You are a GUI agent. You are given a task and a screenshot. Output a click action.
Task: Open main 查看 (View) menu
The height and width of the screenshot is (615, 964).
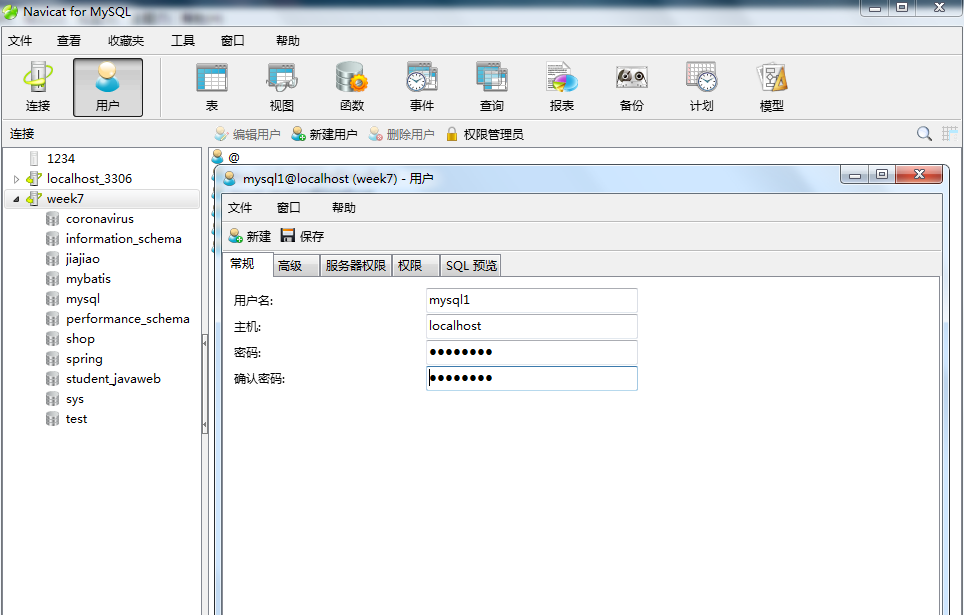[x=69, y=41]
